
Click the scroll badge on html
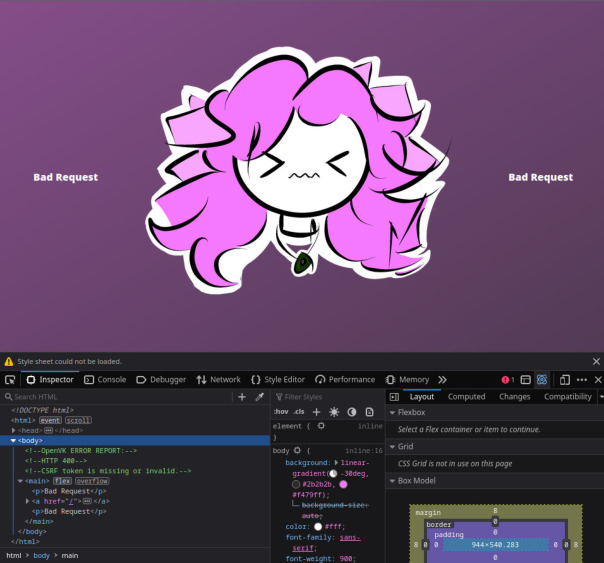coord(79,420)
